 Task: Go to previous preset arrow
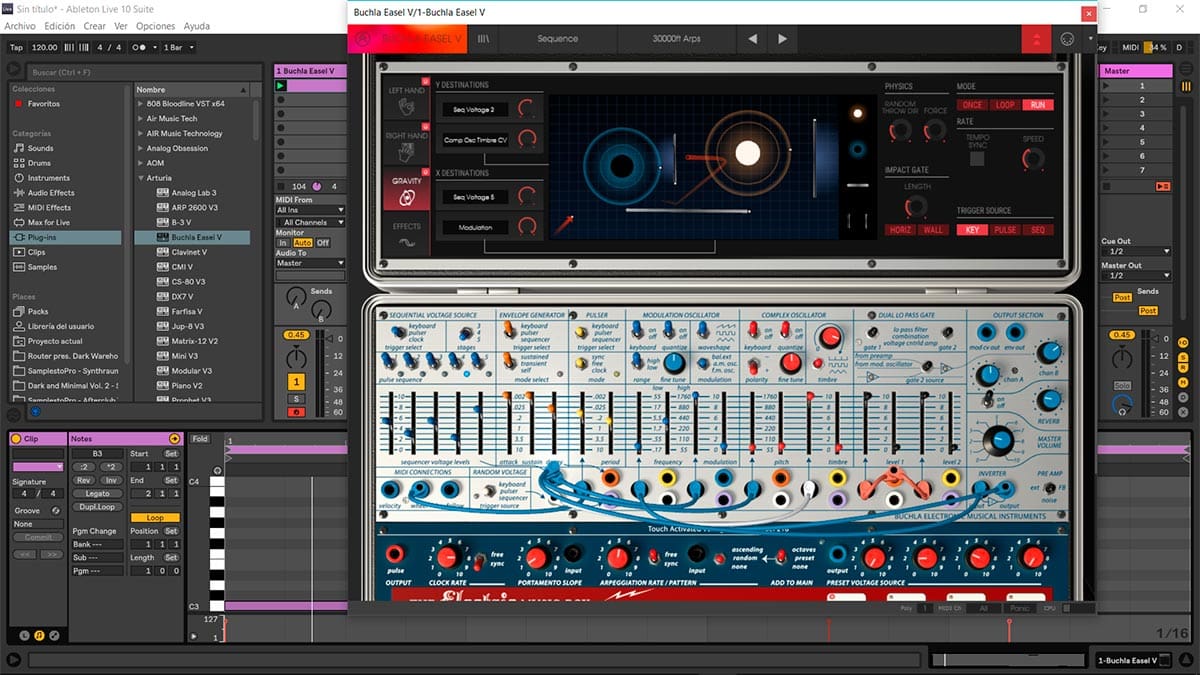click(753, 39)
